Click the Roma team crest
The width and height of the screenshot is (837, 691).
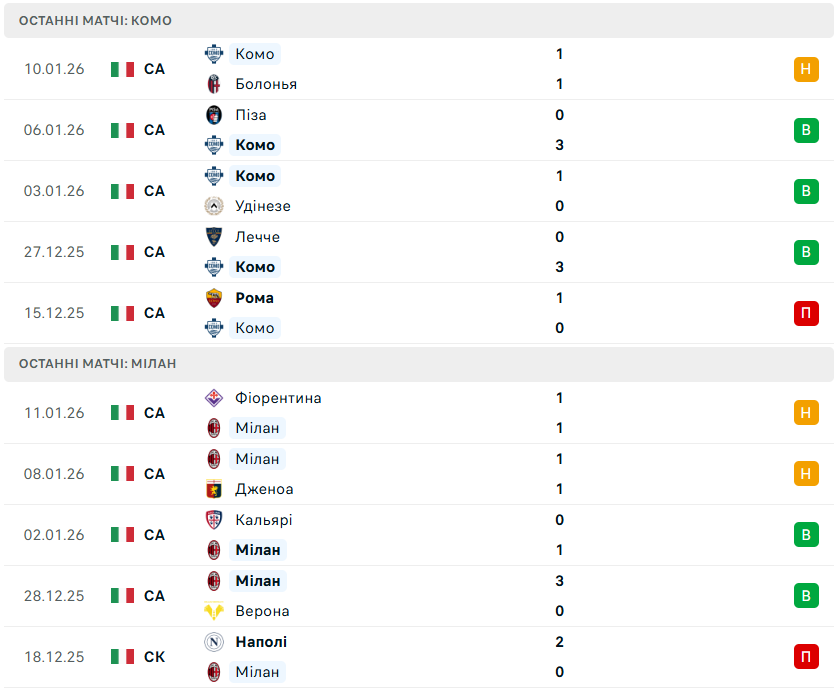pyautogui.click(x=213, y=298)
